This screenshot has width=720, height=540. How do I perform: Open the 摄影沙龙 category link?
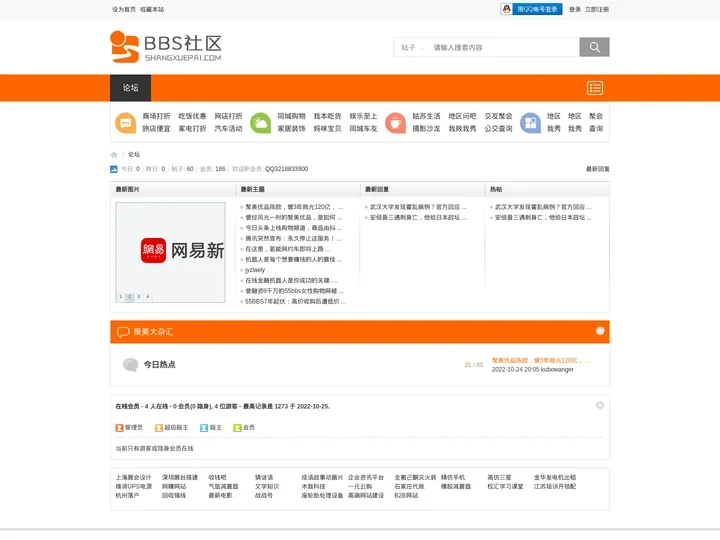pyautogui.click(x=426, y=129)
